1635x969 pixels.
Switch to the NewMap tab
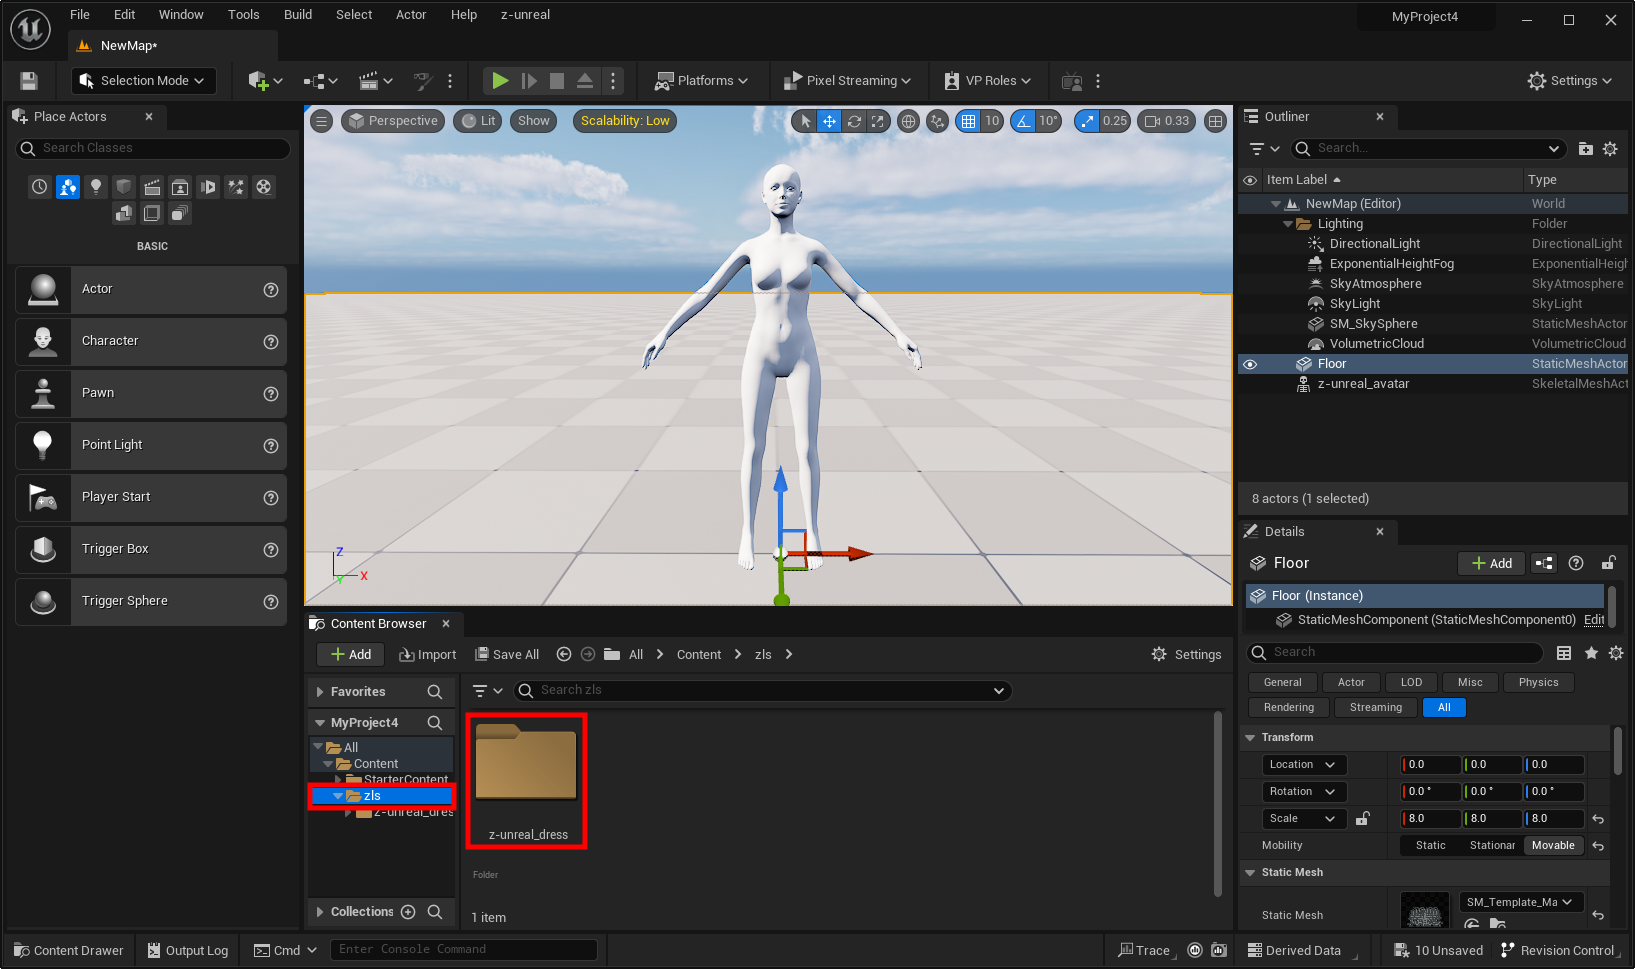coord(129,46)
